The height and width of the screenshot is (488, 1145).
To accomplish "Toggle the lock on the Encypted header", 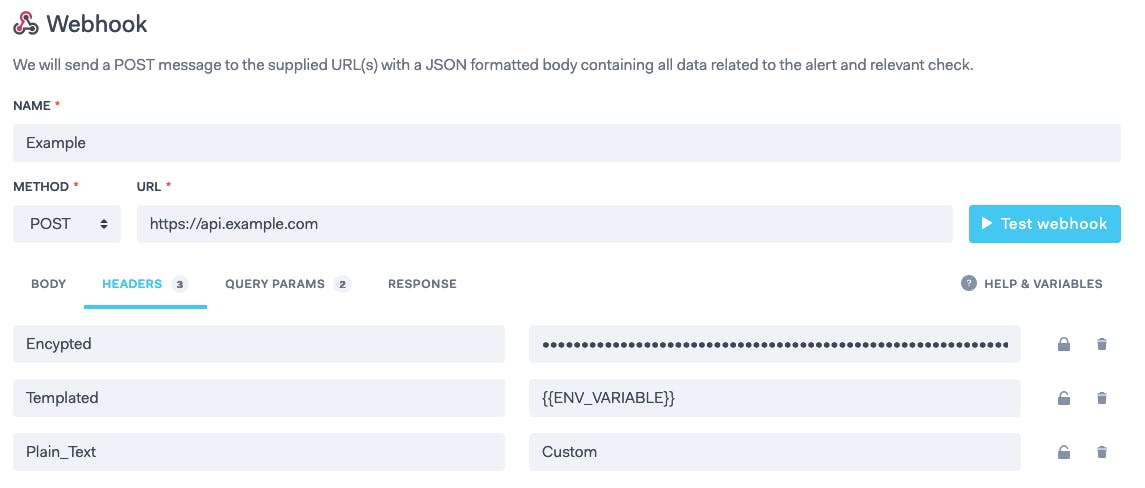I will coord(1064,344).
